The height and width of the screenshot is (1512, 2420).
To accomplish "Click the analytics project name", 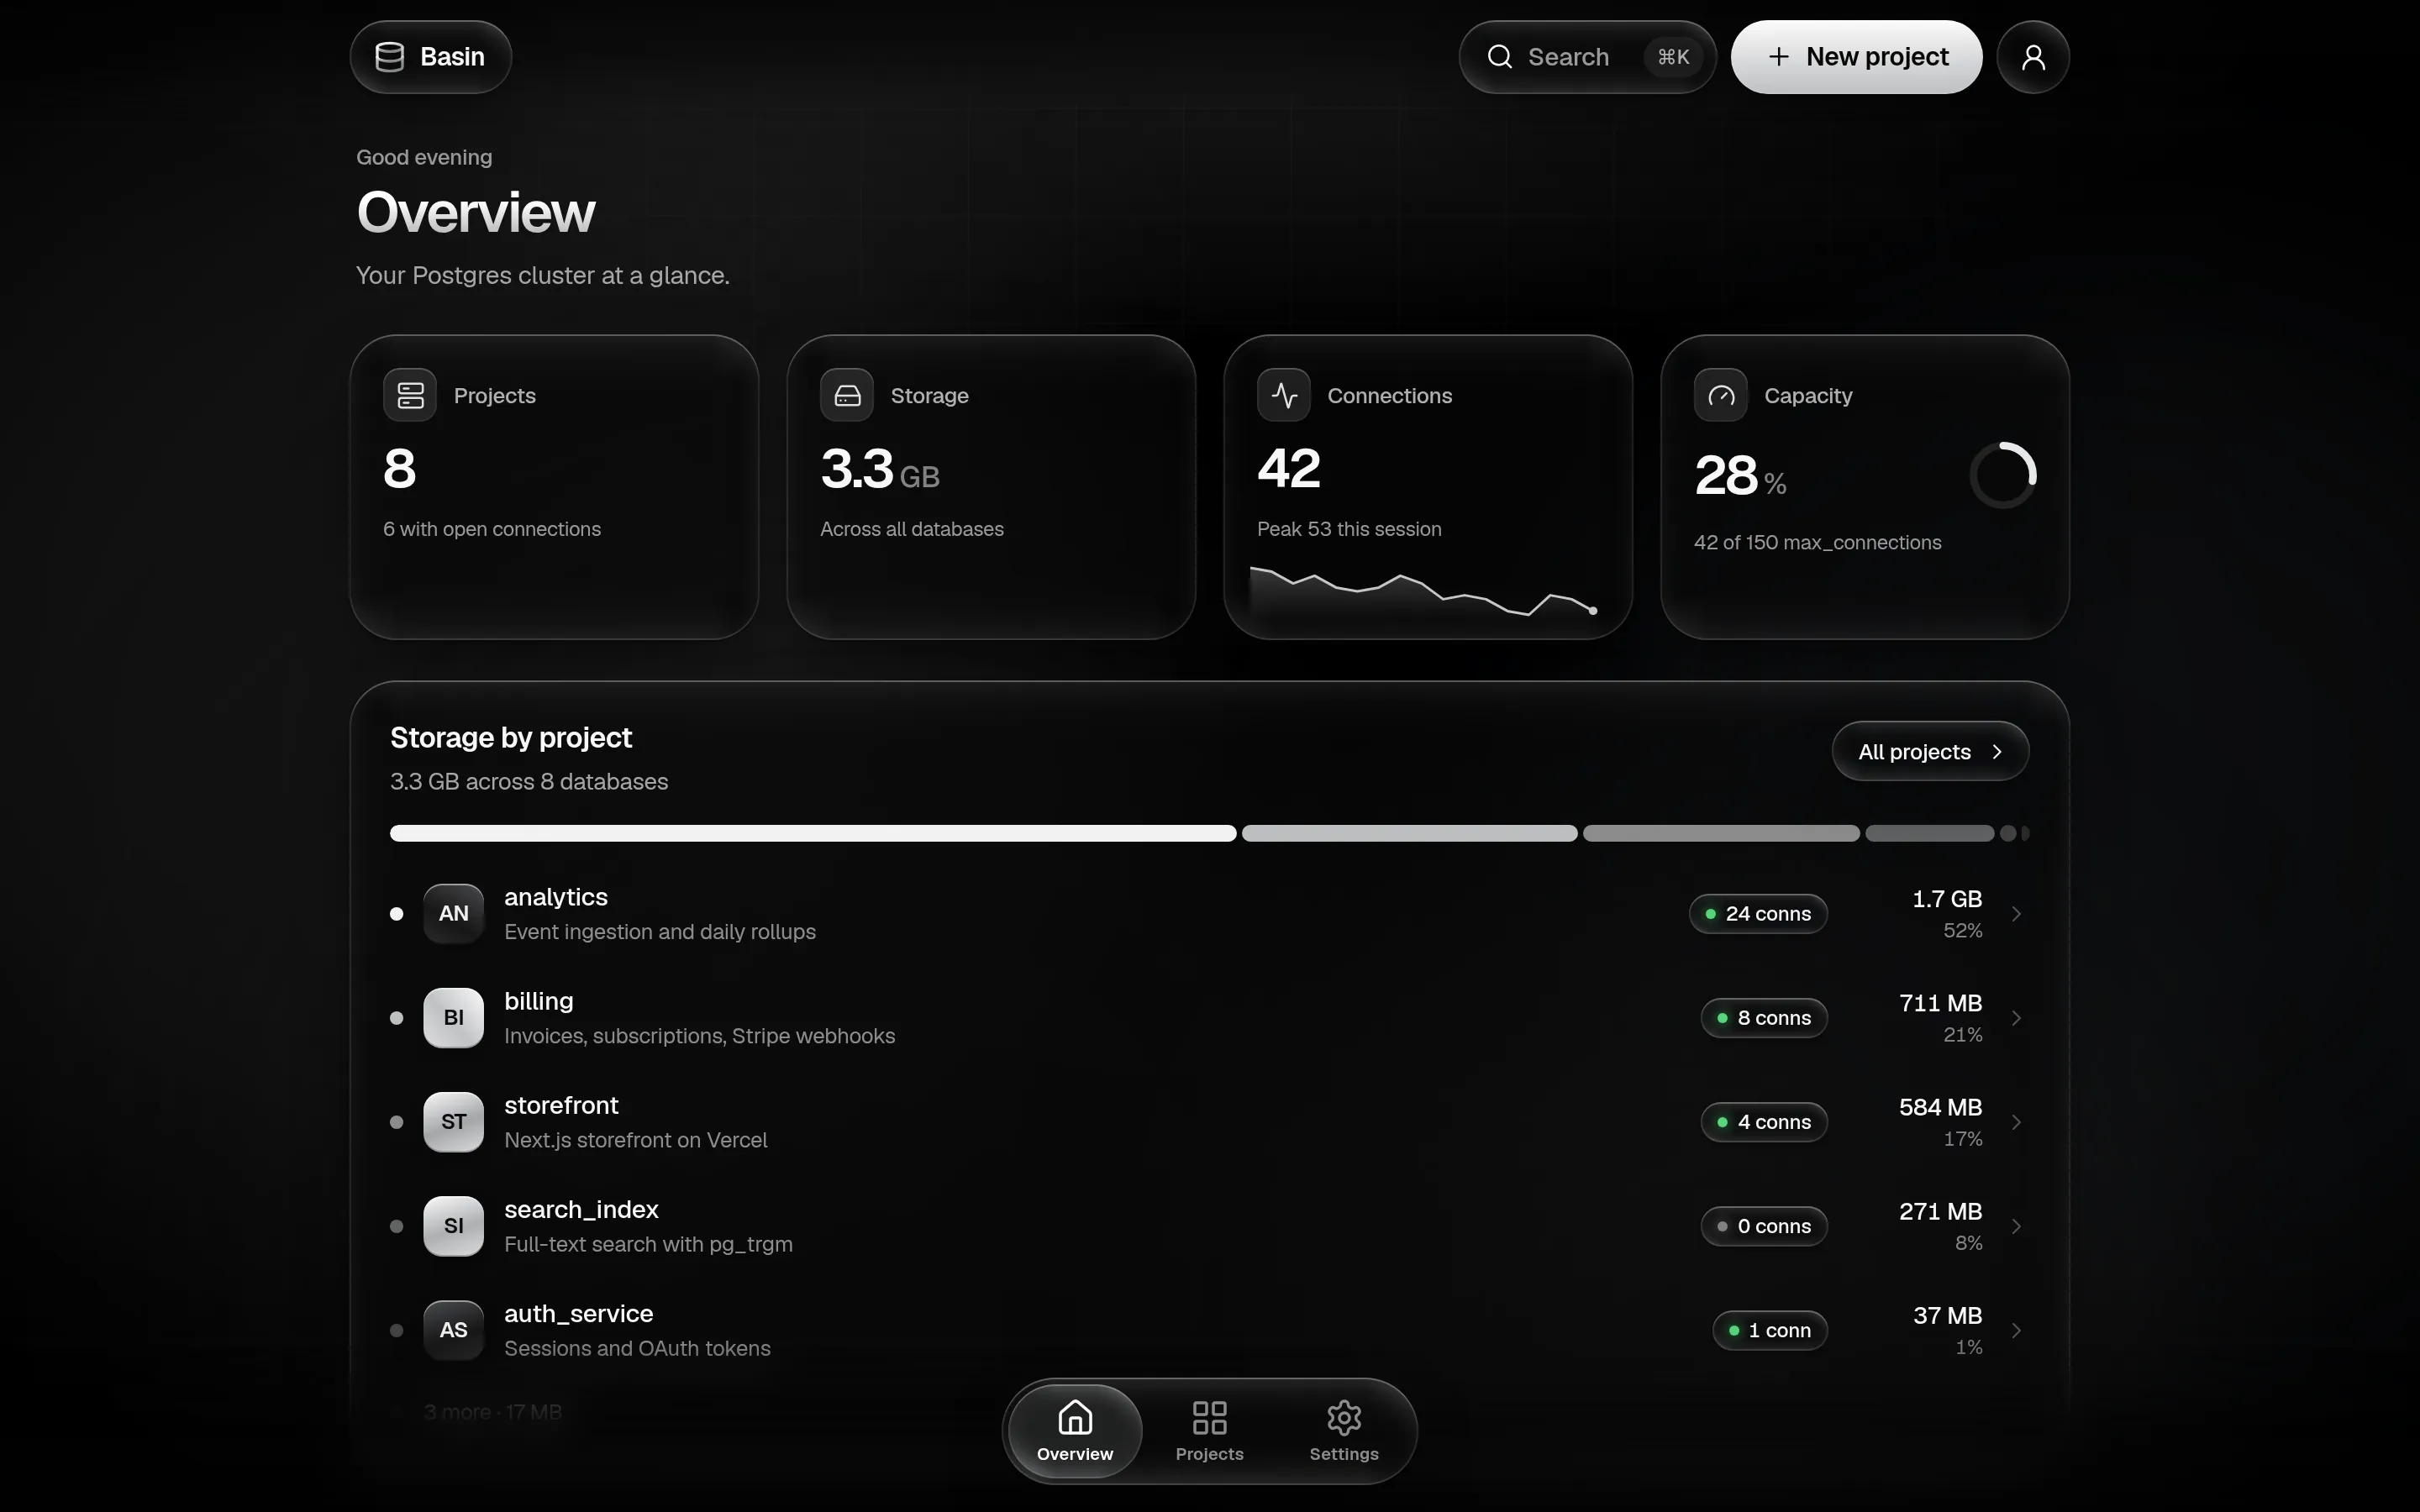I will pyautogui.click(x=556, y=897).
